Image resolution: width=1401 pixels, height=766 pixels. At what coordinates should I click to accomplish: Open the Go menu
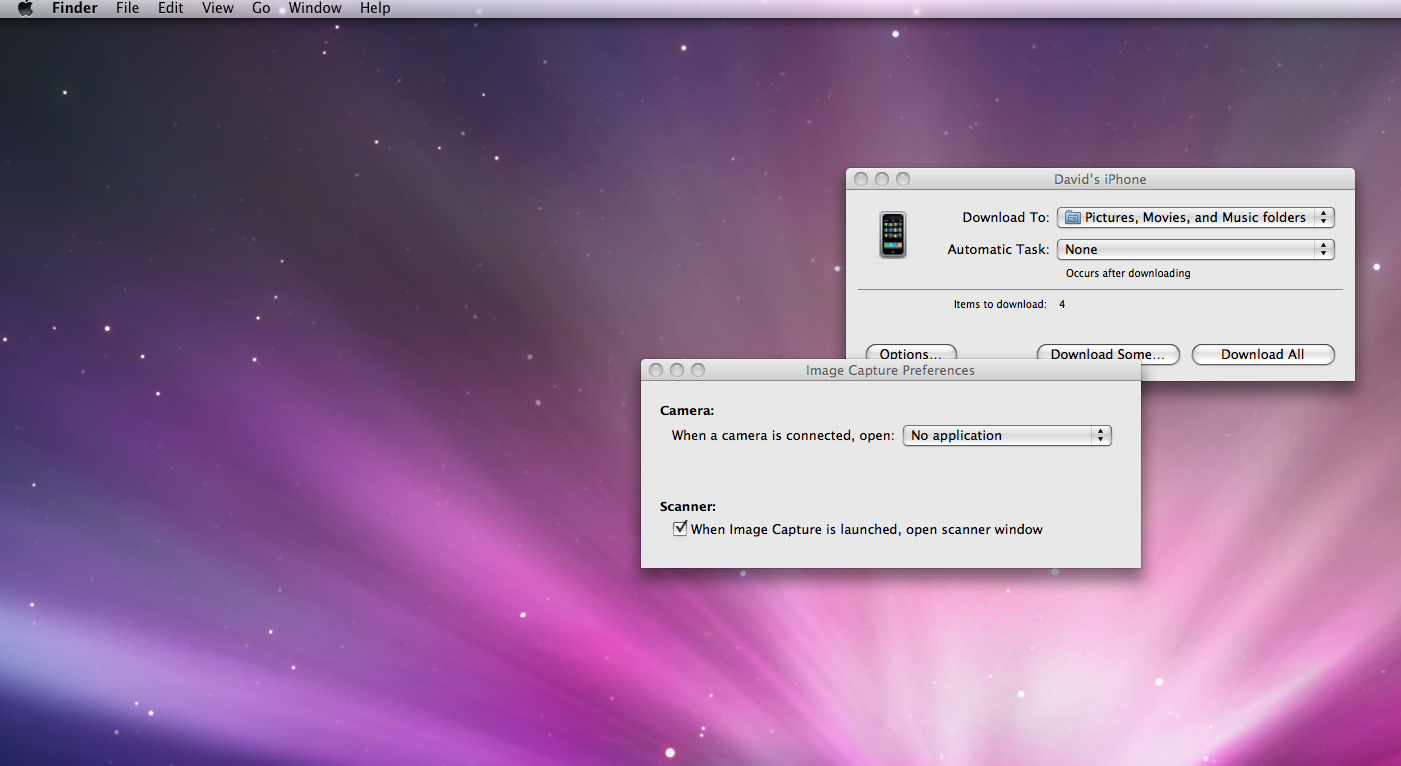(x=261, y=8)
